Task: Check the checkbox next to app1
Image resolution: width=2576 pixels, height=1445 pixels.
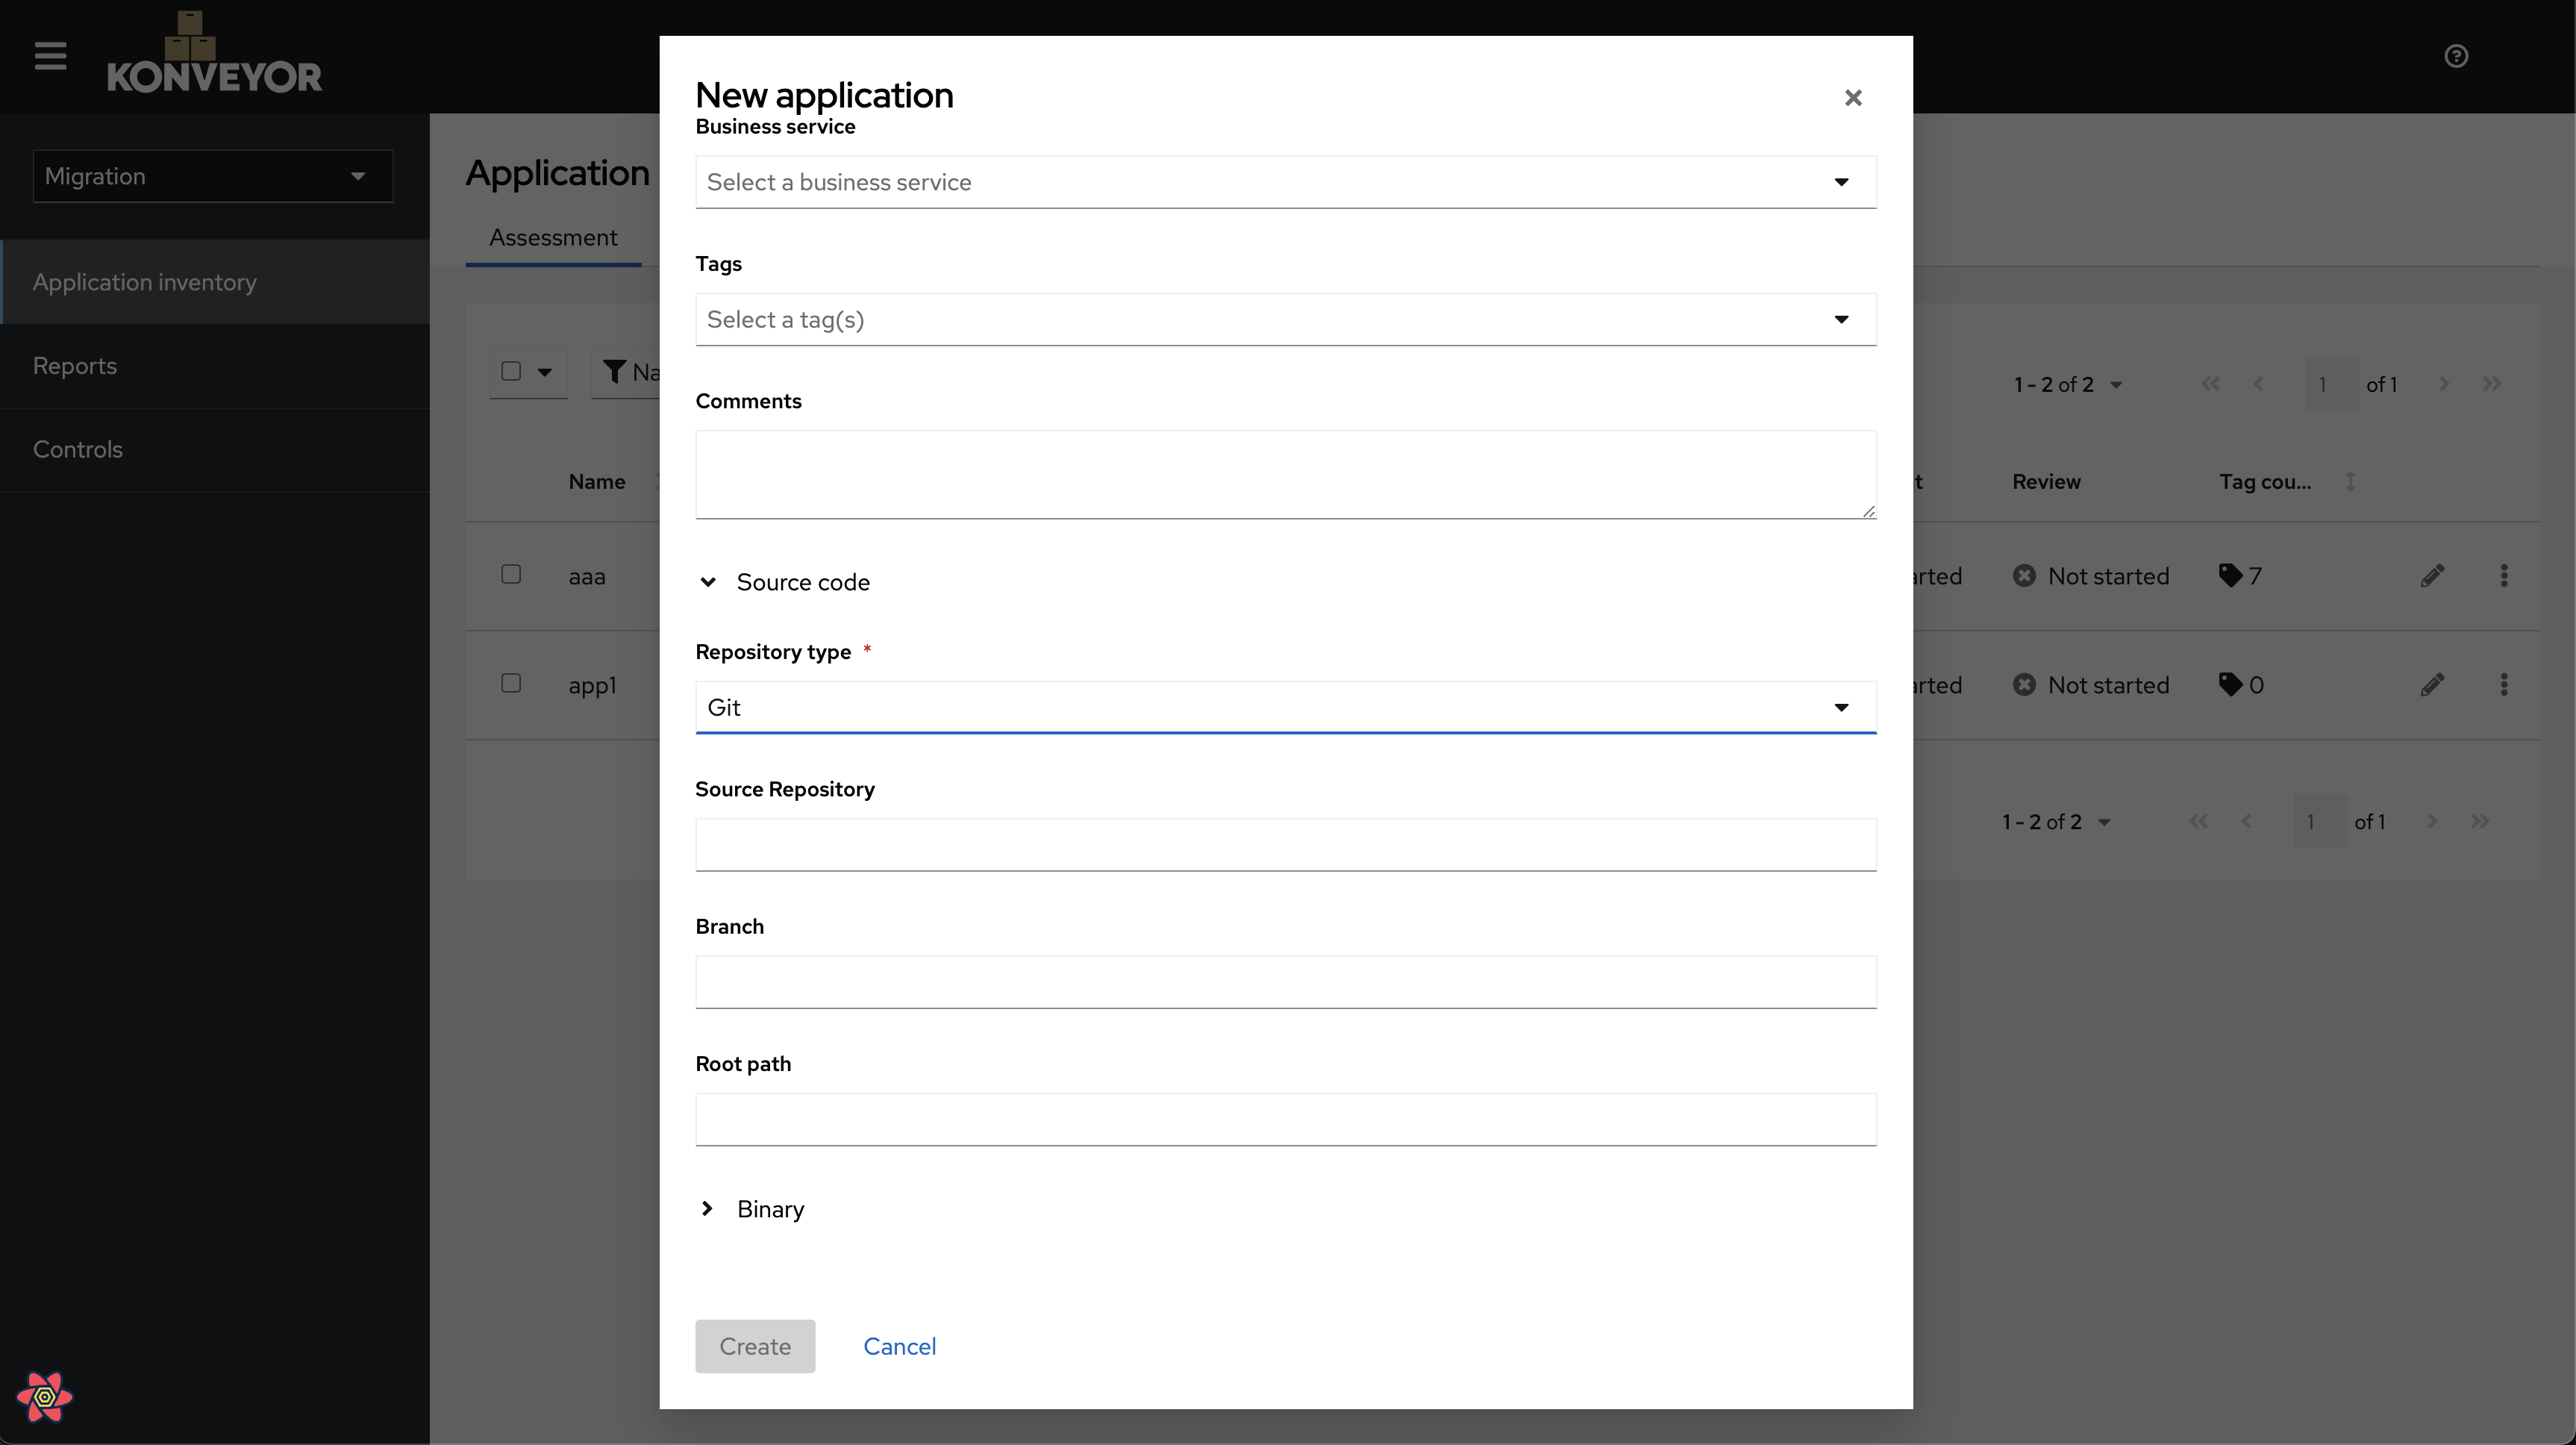Action: [511, 682]
